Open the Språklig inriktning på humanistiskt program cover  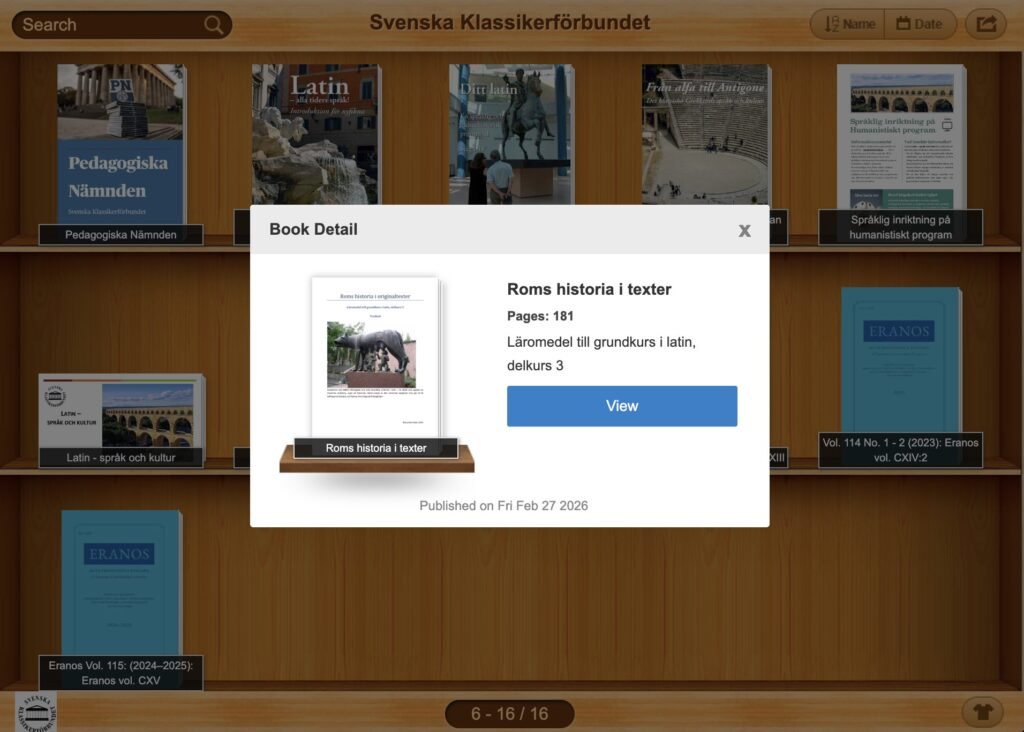click(x=900, y=138)
